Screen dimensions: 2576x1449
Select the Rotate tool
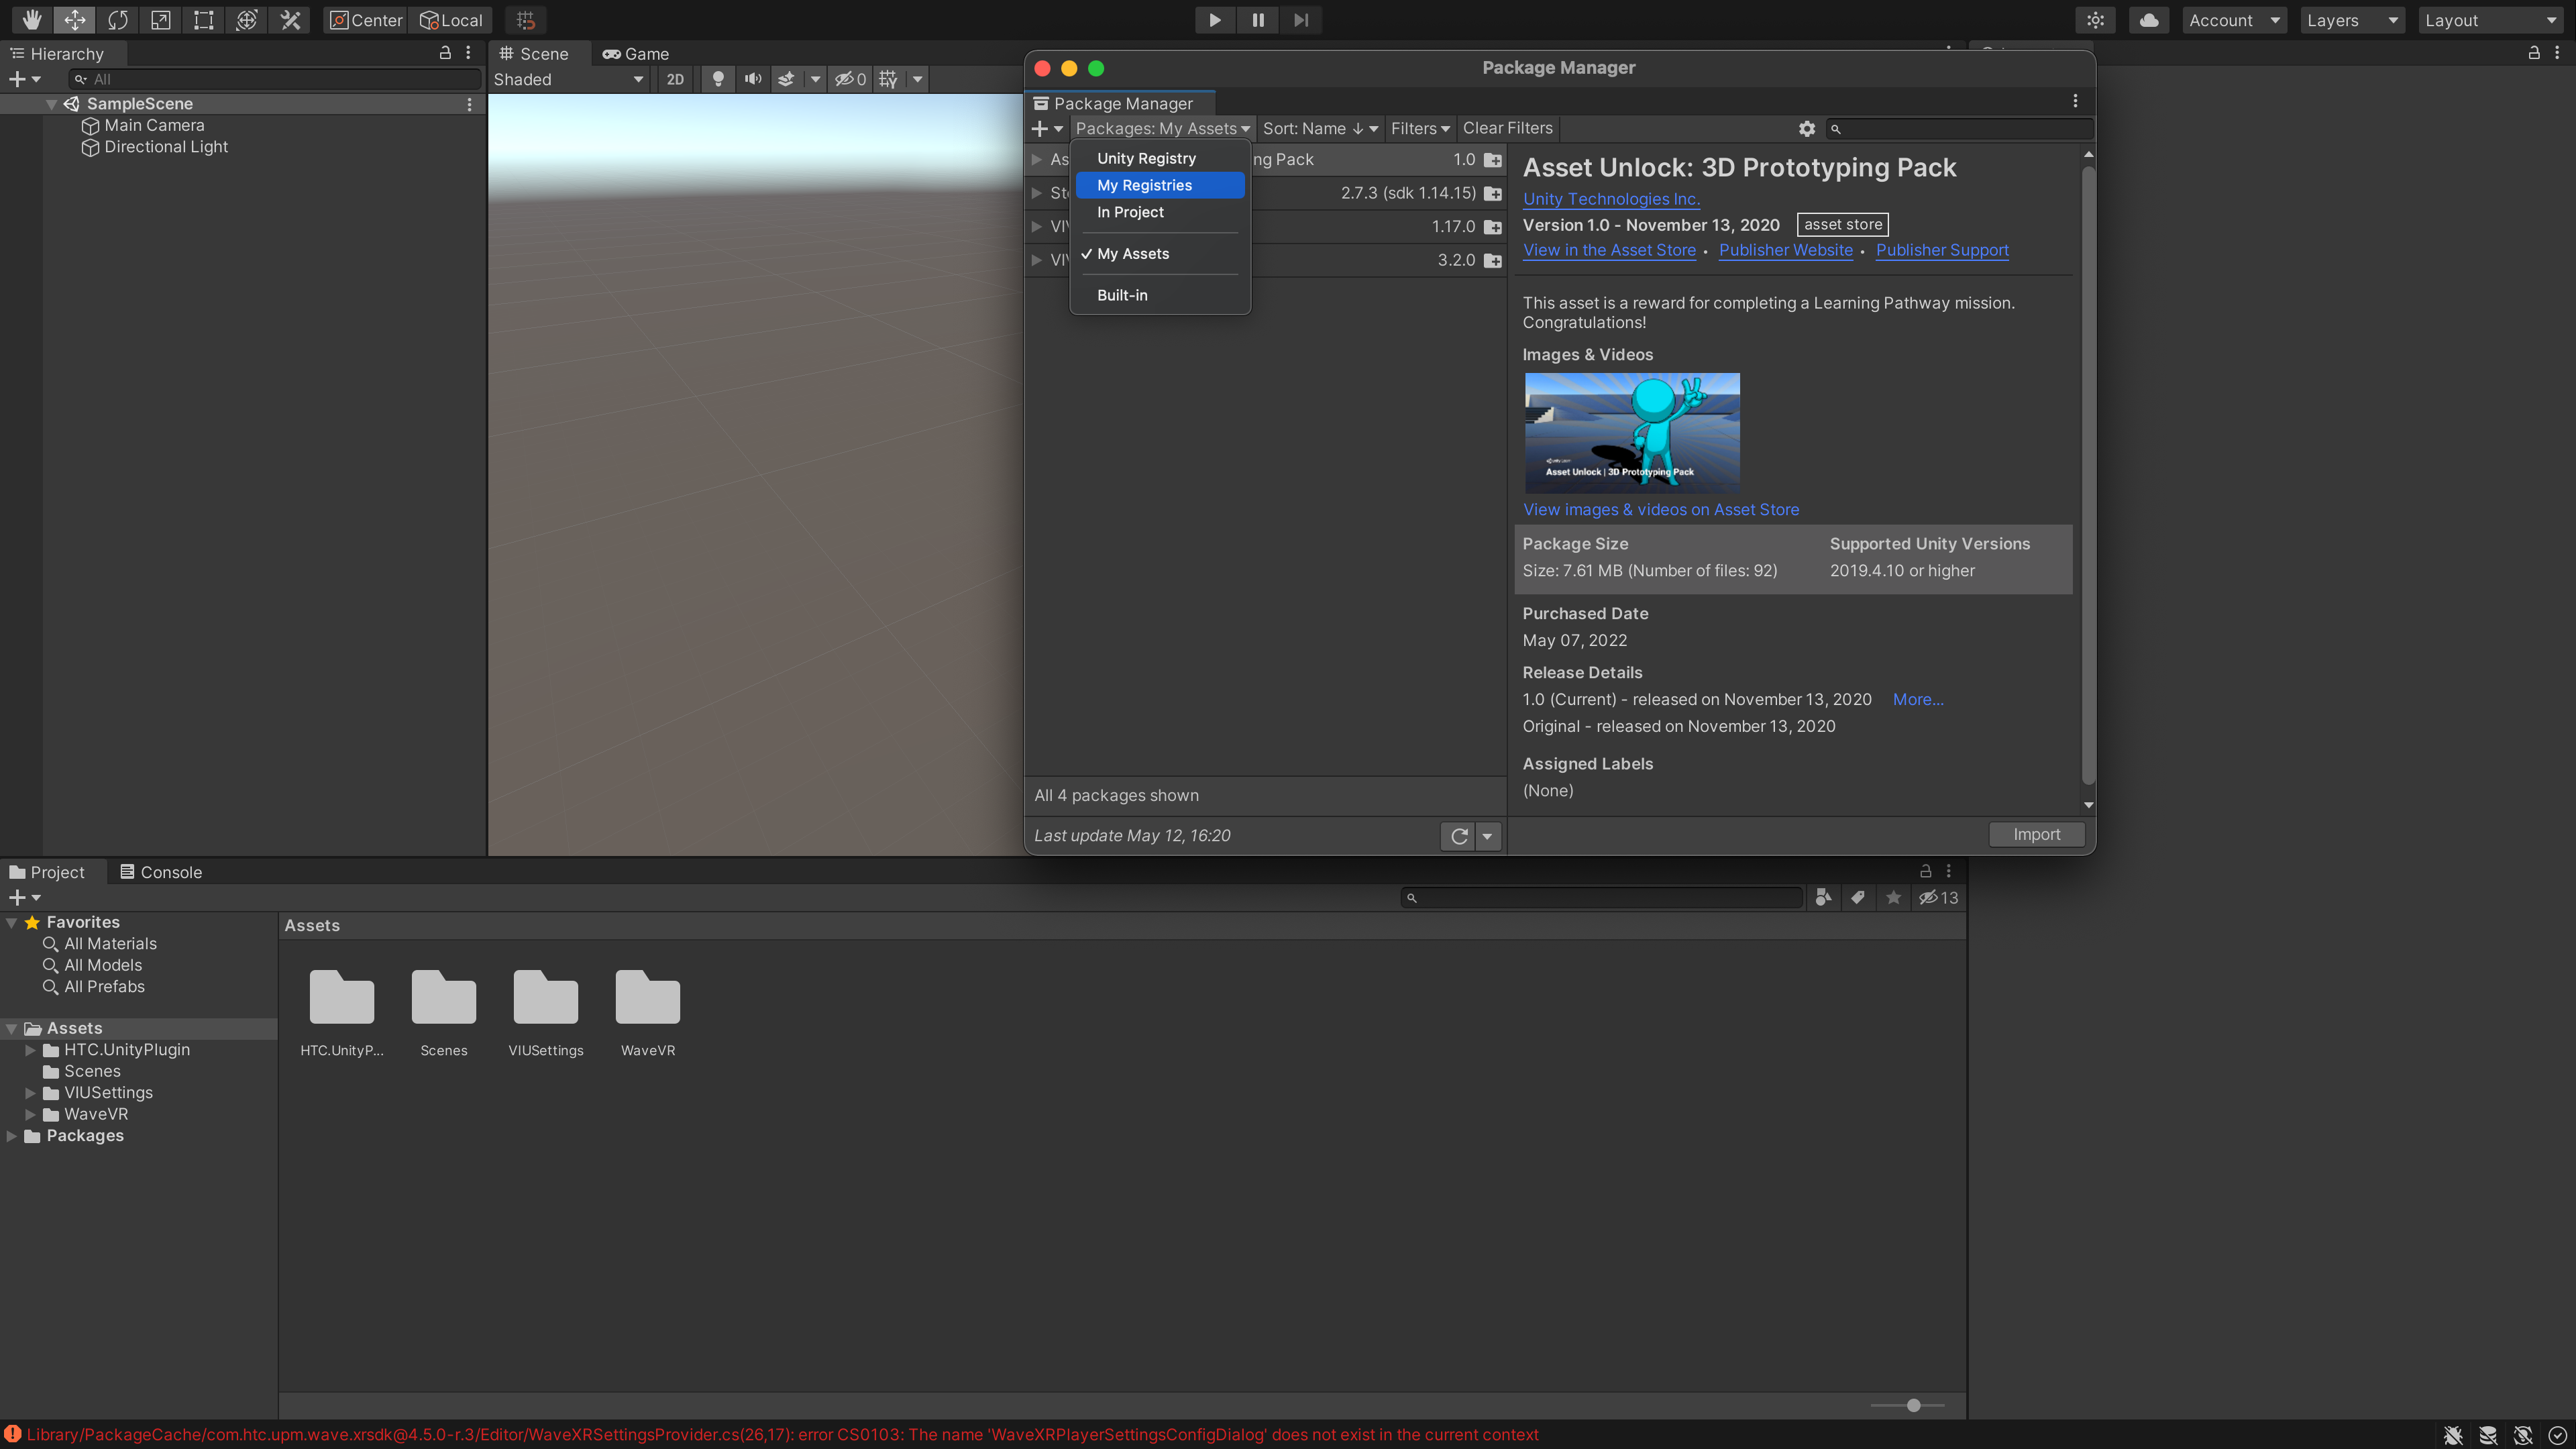tap(117, 20)
